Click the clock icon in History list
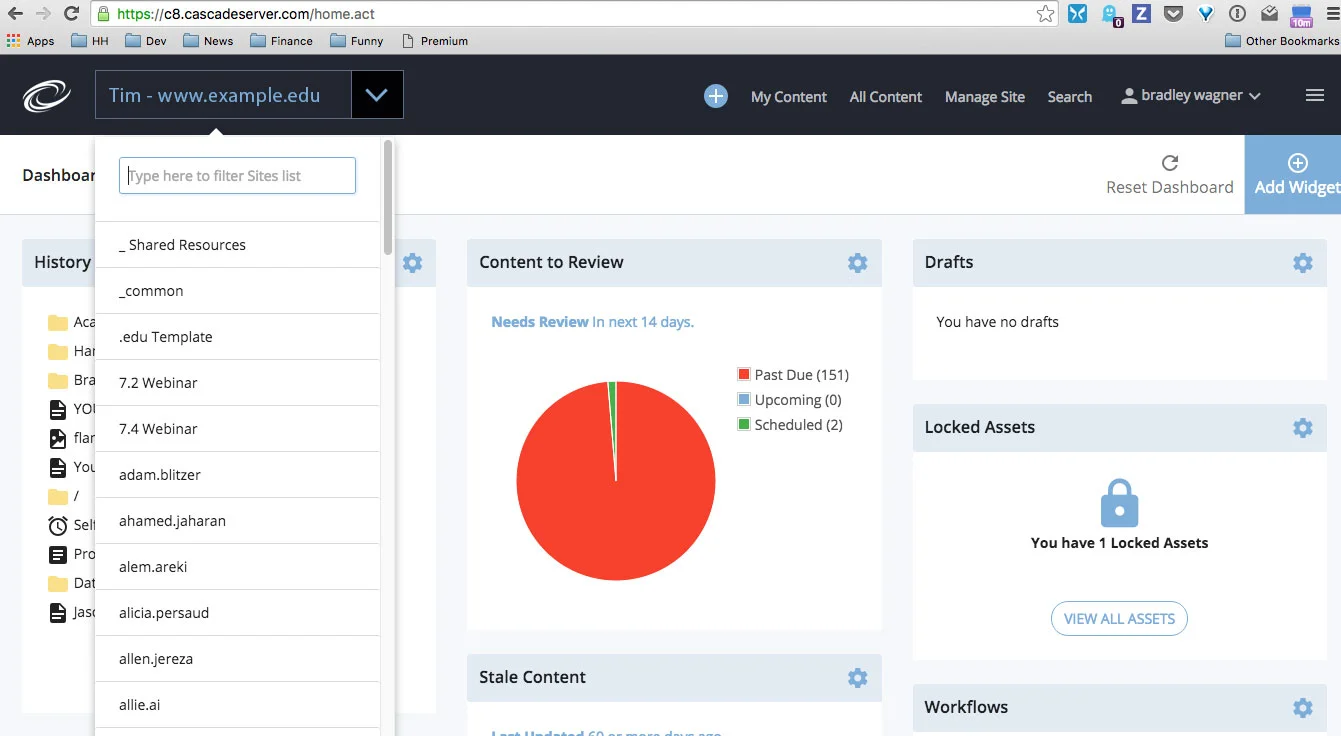Viewport: 1341px width, 736px height. (58, 525)
